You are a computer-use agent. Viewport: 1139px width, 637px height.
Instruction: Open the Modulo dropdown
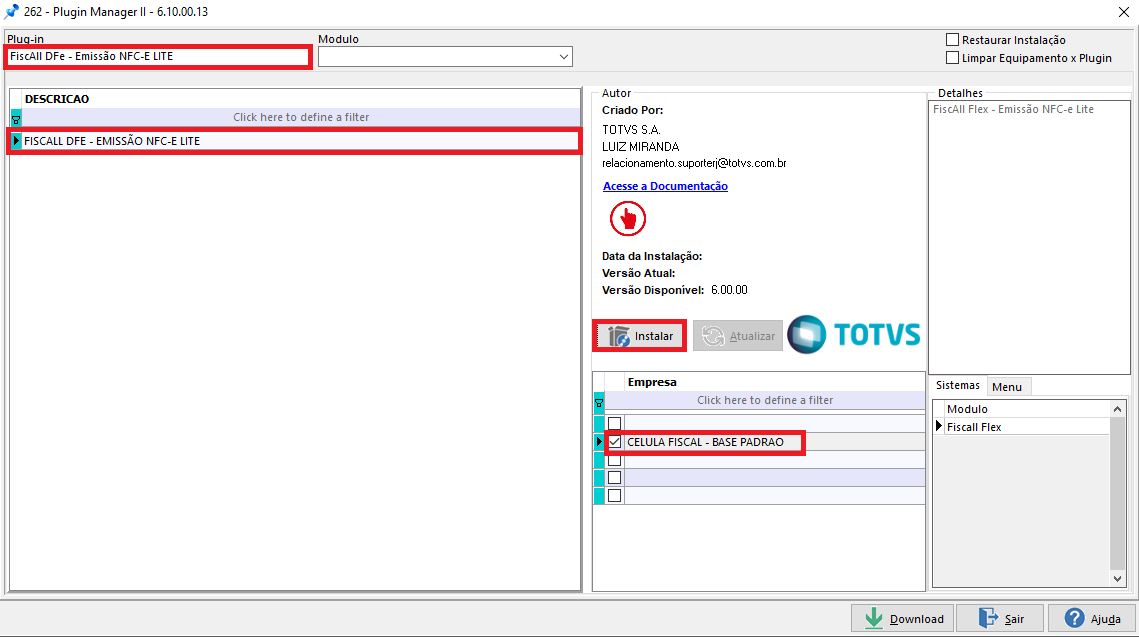[x=564, y=57]
